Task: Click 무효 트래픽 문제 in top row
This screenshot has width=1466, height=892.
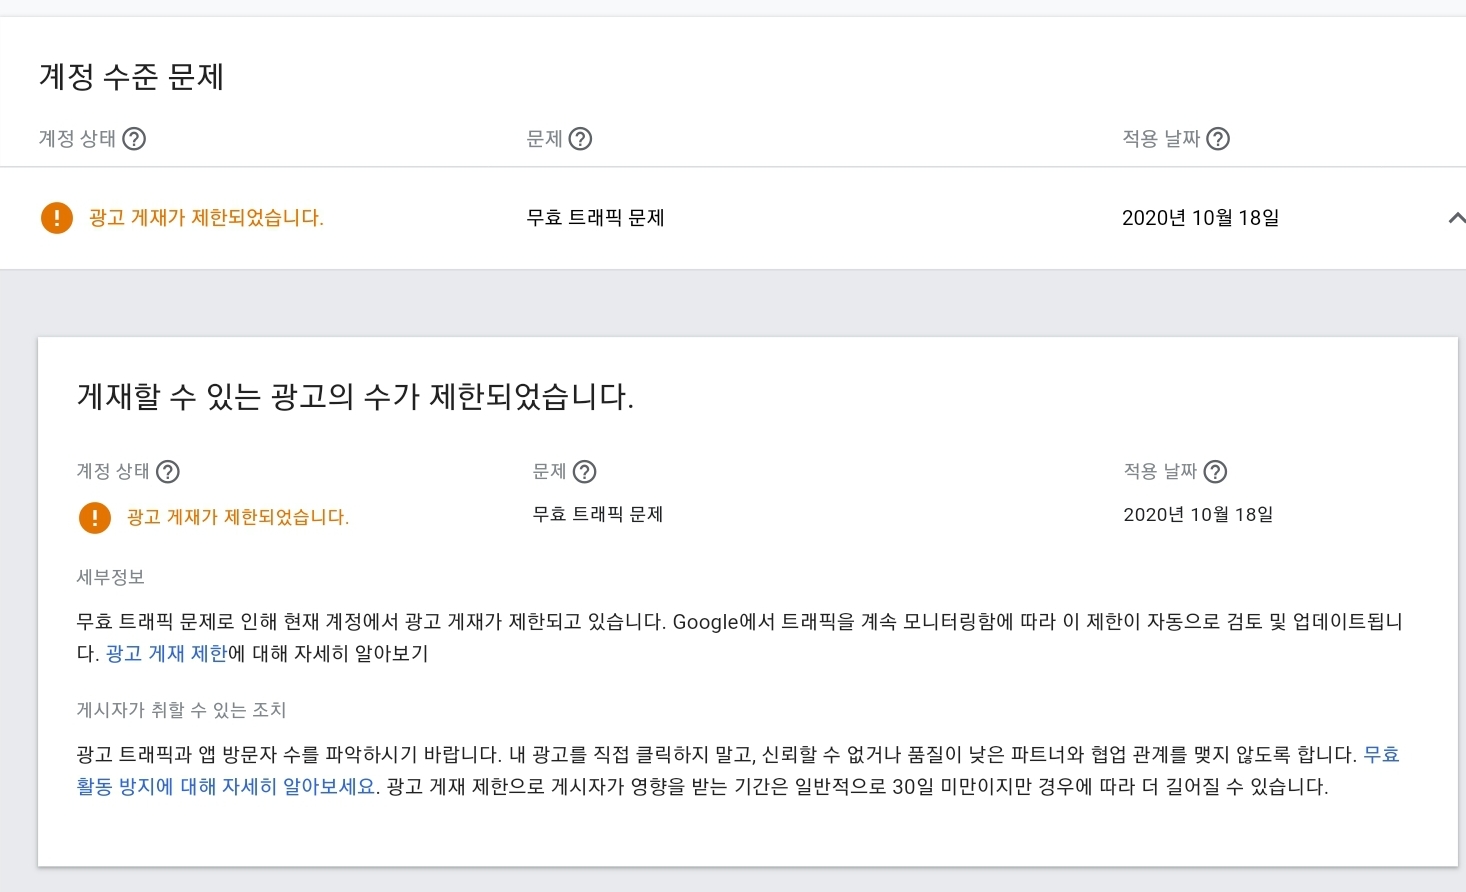Action: tap(596, 217)
